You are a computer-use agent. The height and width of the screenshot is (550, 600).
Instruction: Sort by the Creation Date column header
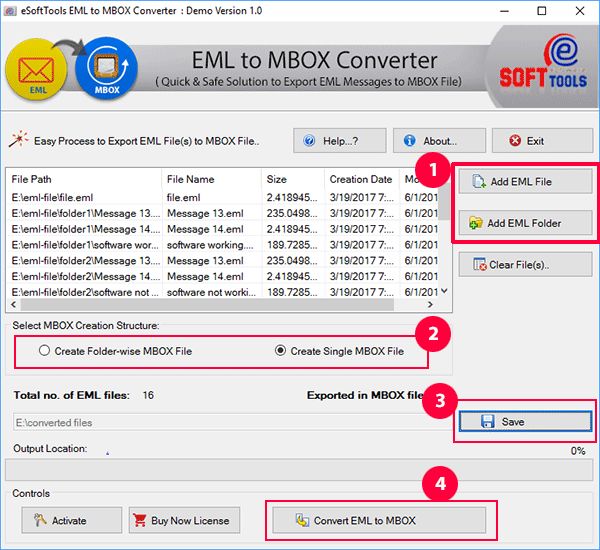pos(362,179)
